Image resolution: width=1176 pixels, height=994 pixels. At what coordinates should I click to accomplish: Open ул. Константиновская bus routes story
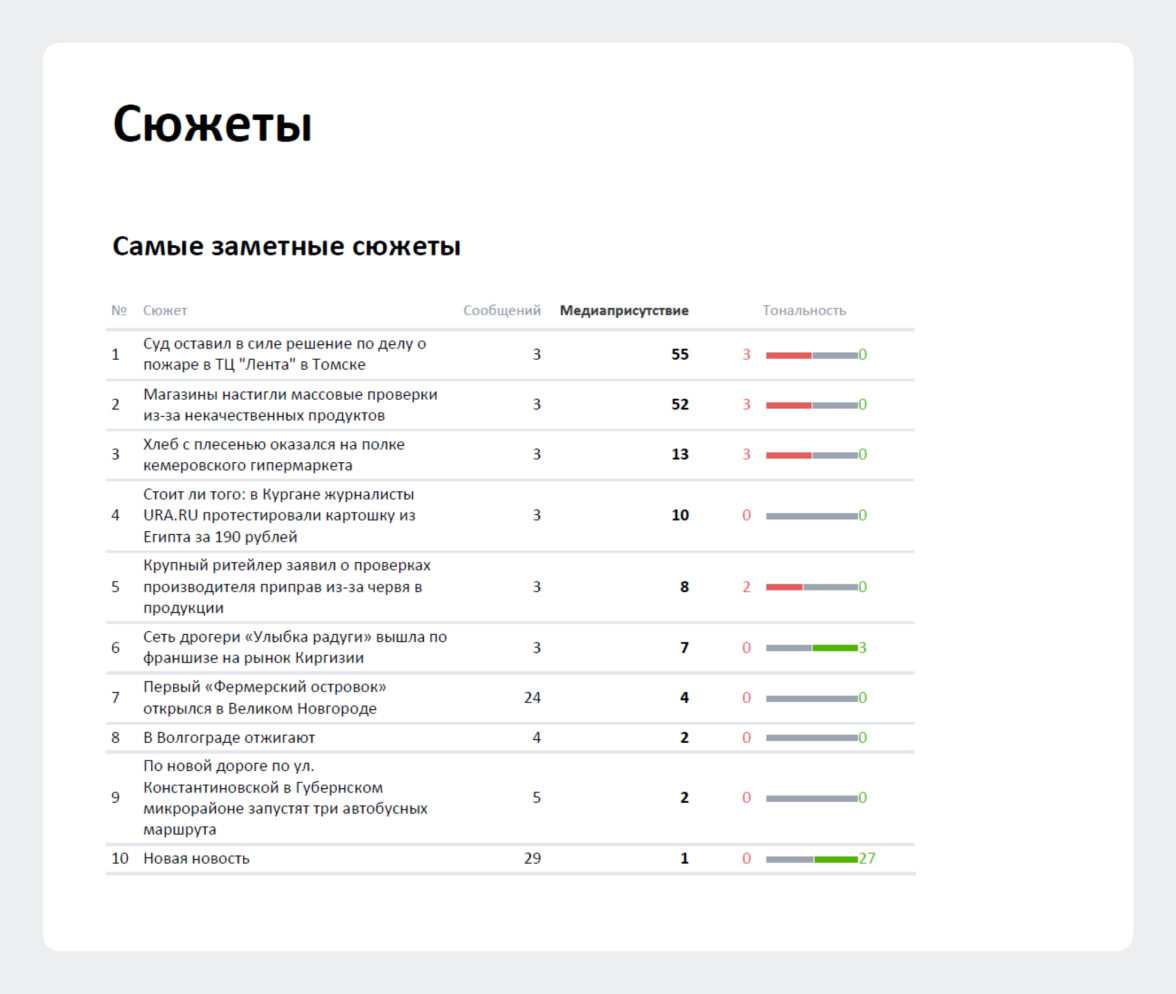(x=285, y=798)
